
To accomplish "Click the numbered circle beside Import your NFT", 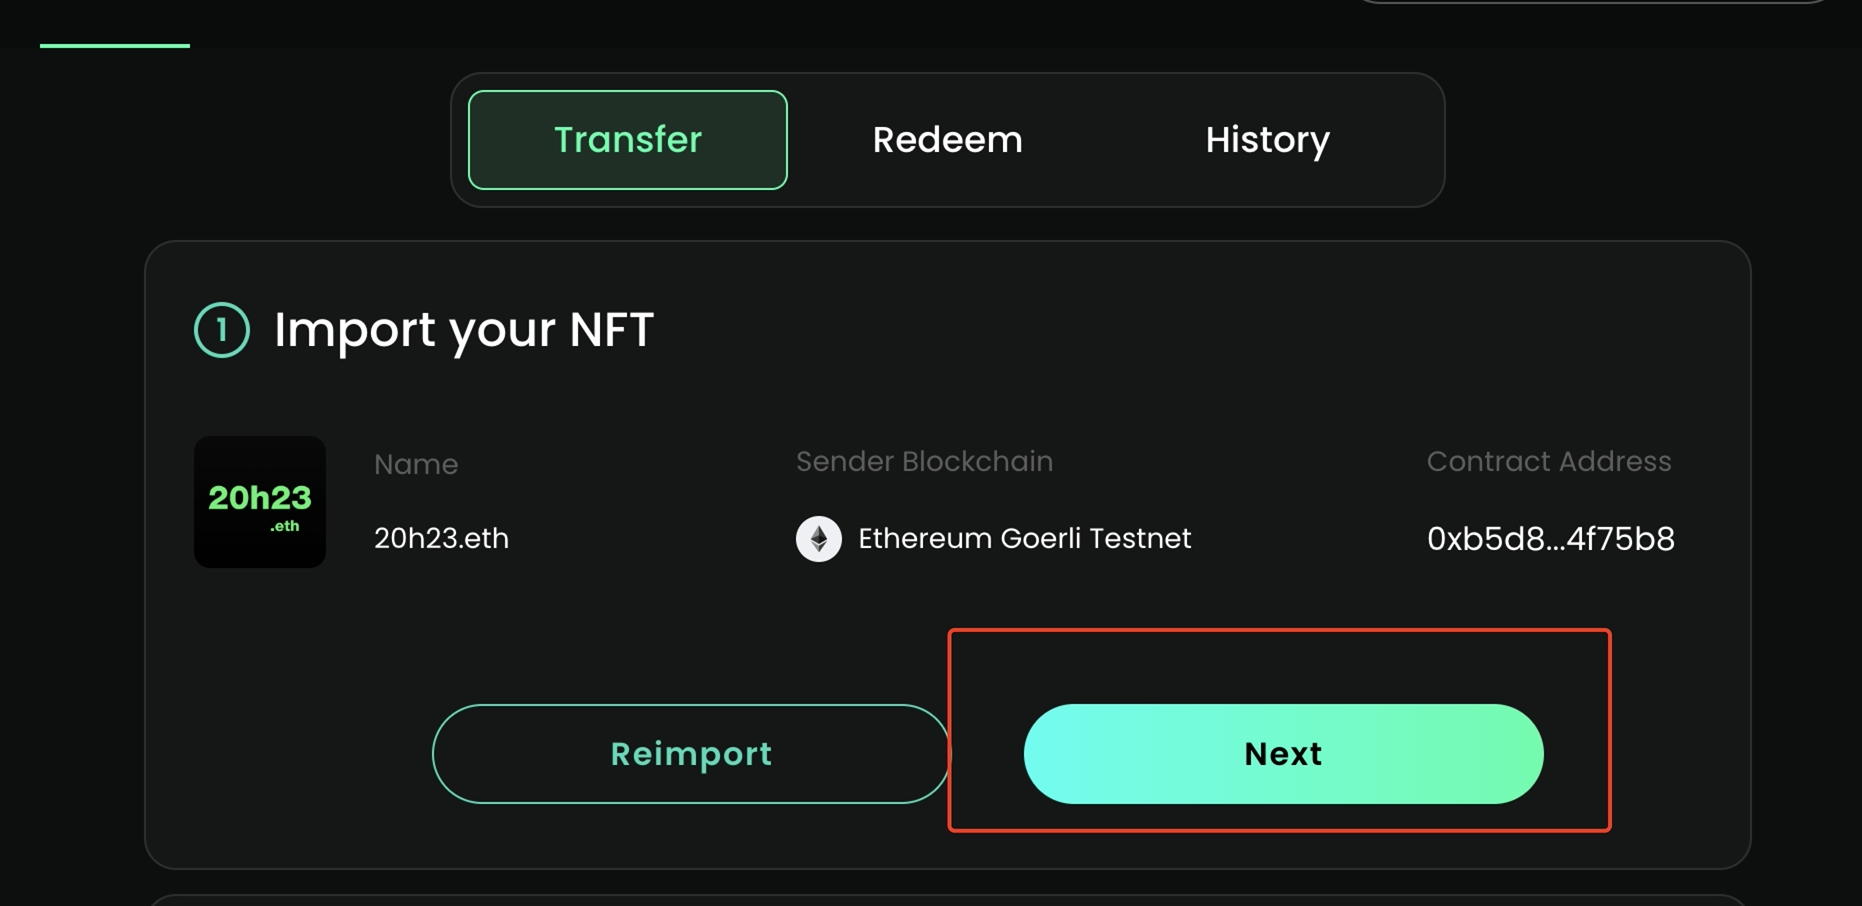I will [x=224, y=329].
